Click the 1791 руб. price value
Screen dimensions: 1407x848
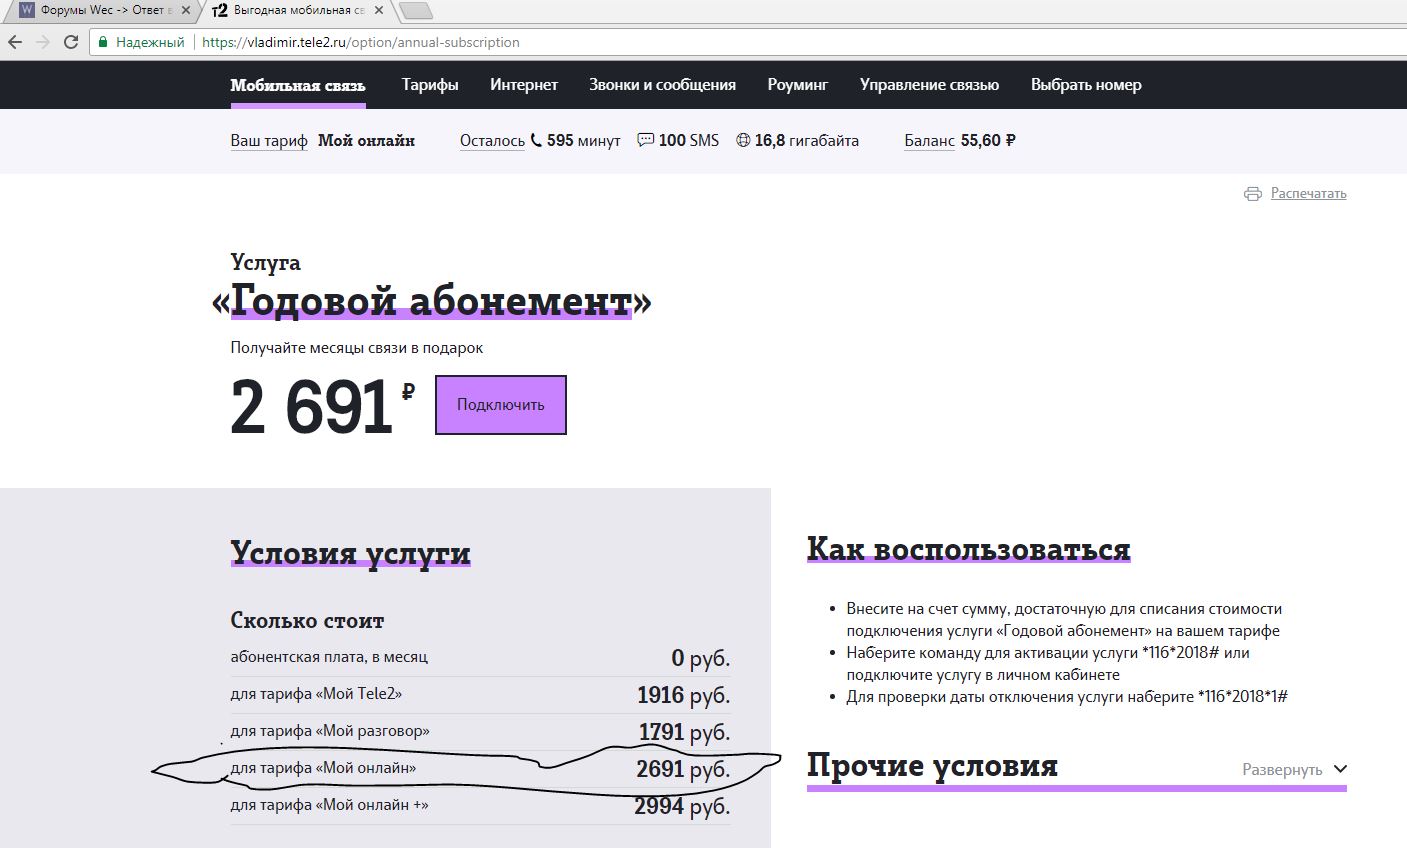coord(685,733)
